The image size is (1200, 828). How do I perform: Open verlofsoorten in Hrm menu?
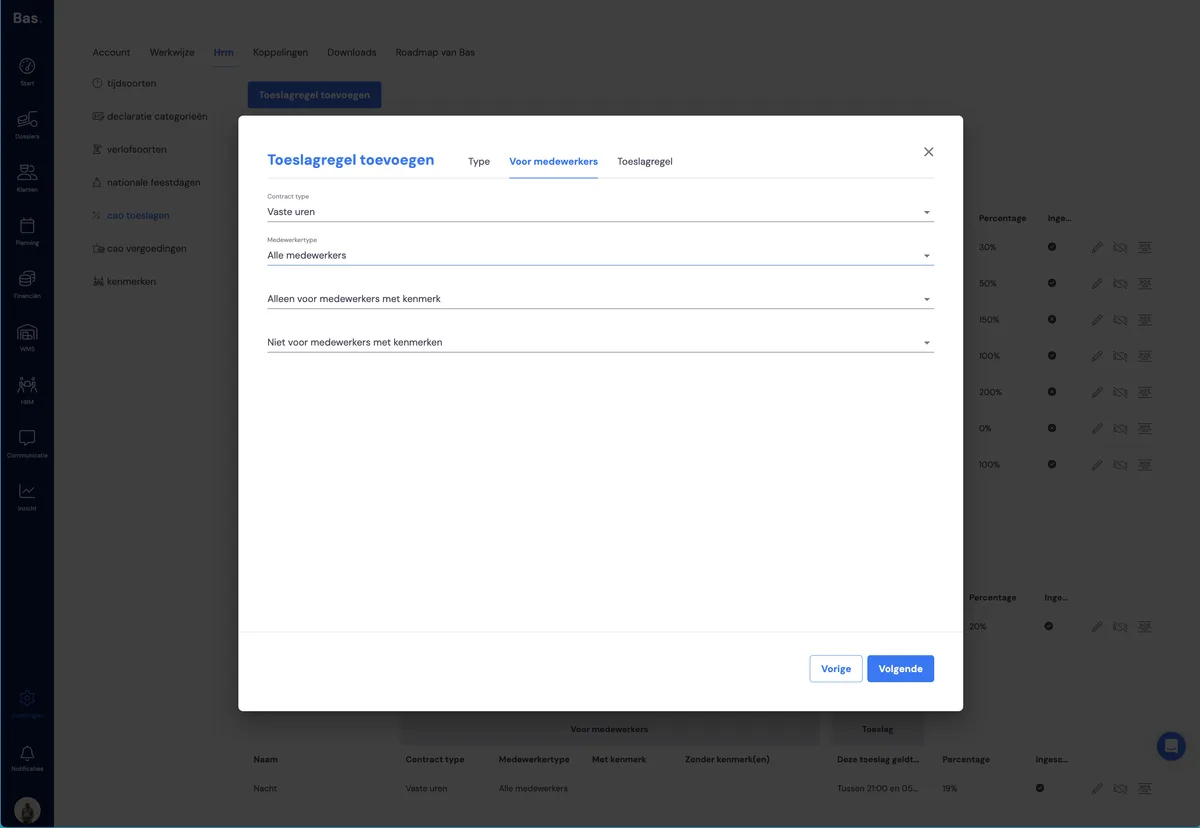(129, 149)
